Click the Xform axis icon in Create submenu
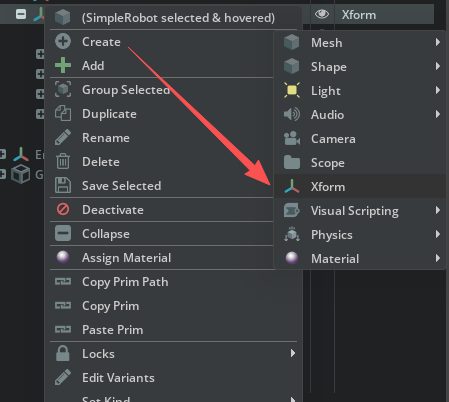This screenshot has width=449, height=402. click(292, 187)
